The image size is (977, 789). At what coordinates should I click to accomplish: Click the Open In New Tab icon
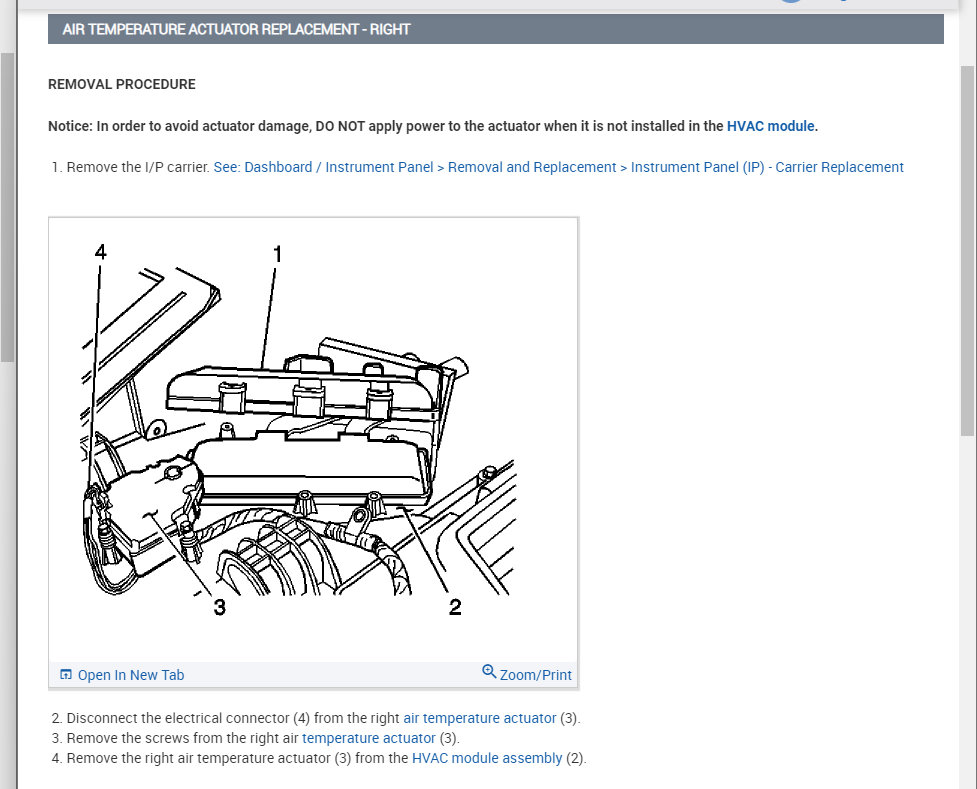pos(65,674)
